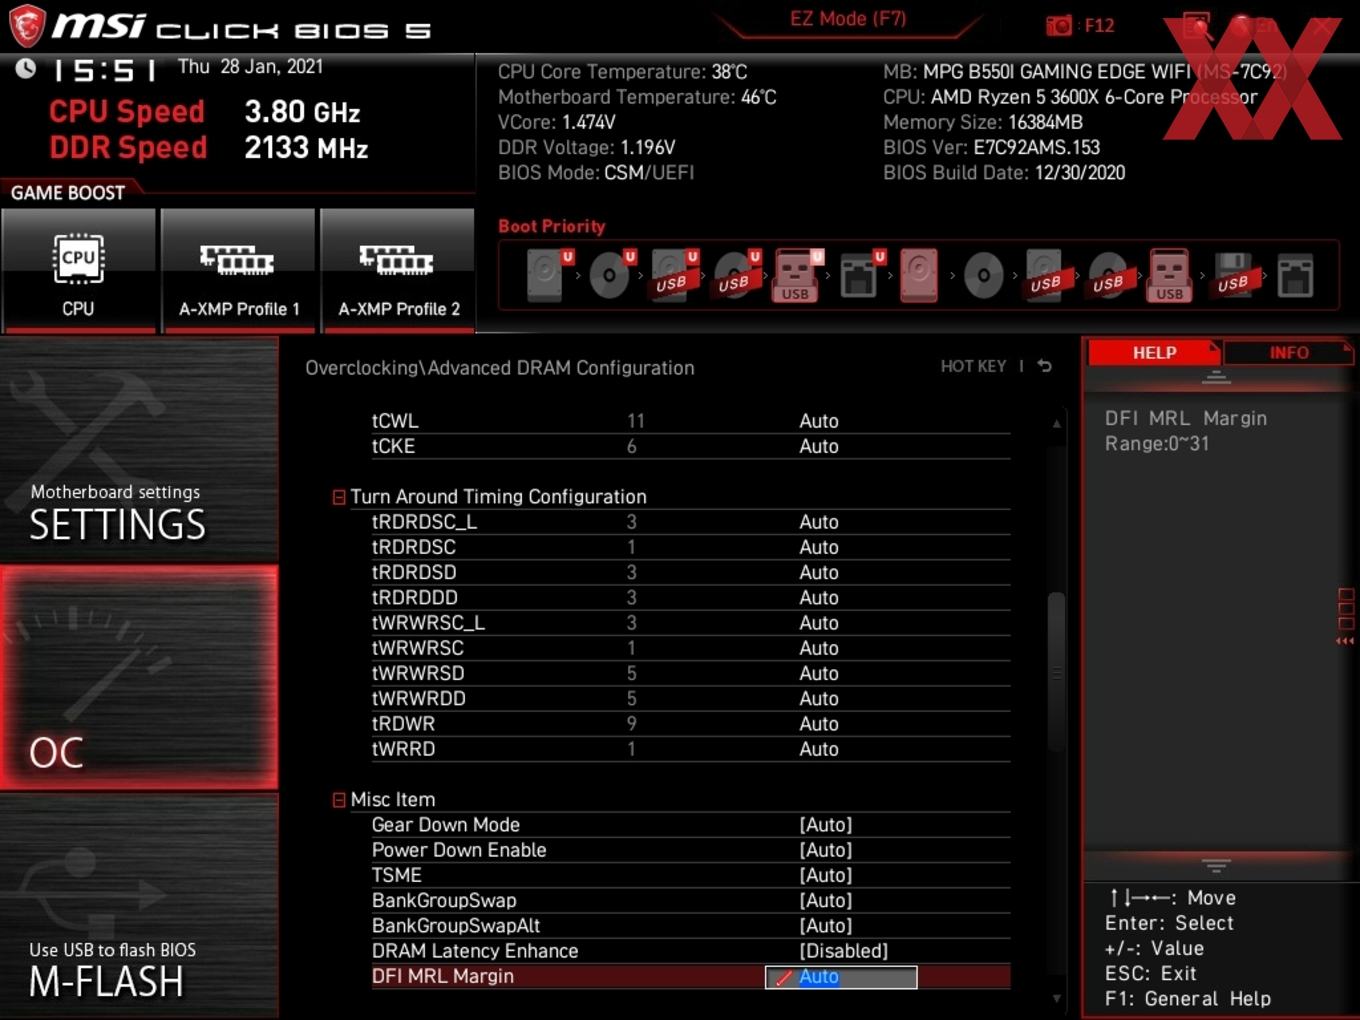This screenshot has height=1020, width=1360.
Task: Select the legacy CD/DVD boot icon without U badge
Action: 983,275
